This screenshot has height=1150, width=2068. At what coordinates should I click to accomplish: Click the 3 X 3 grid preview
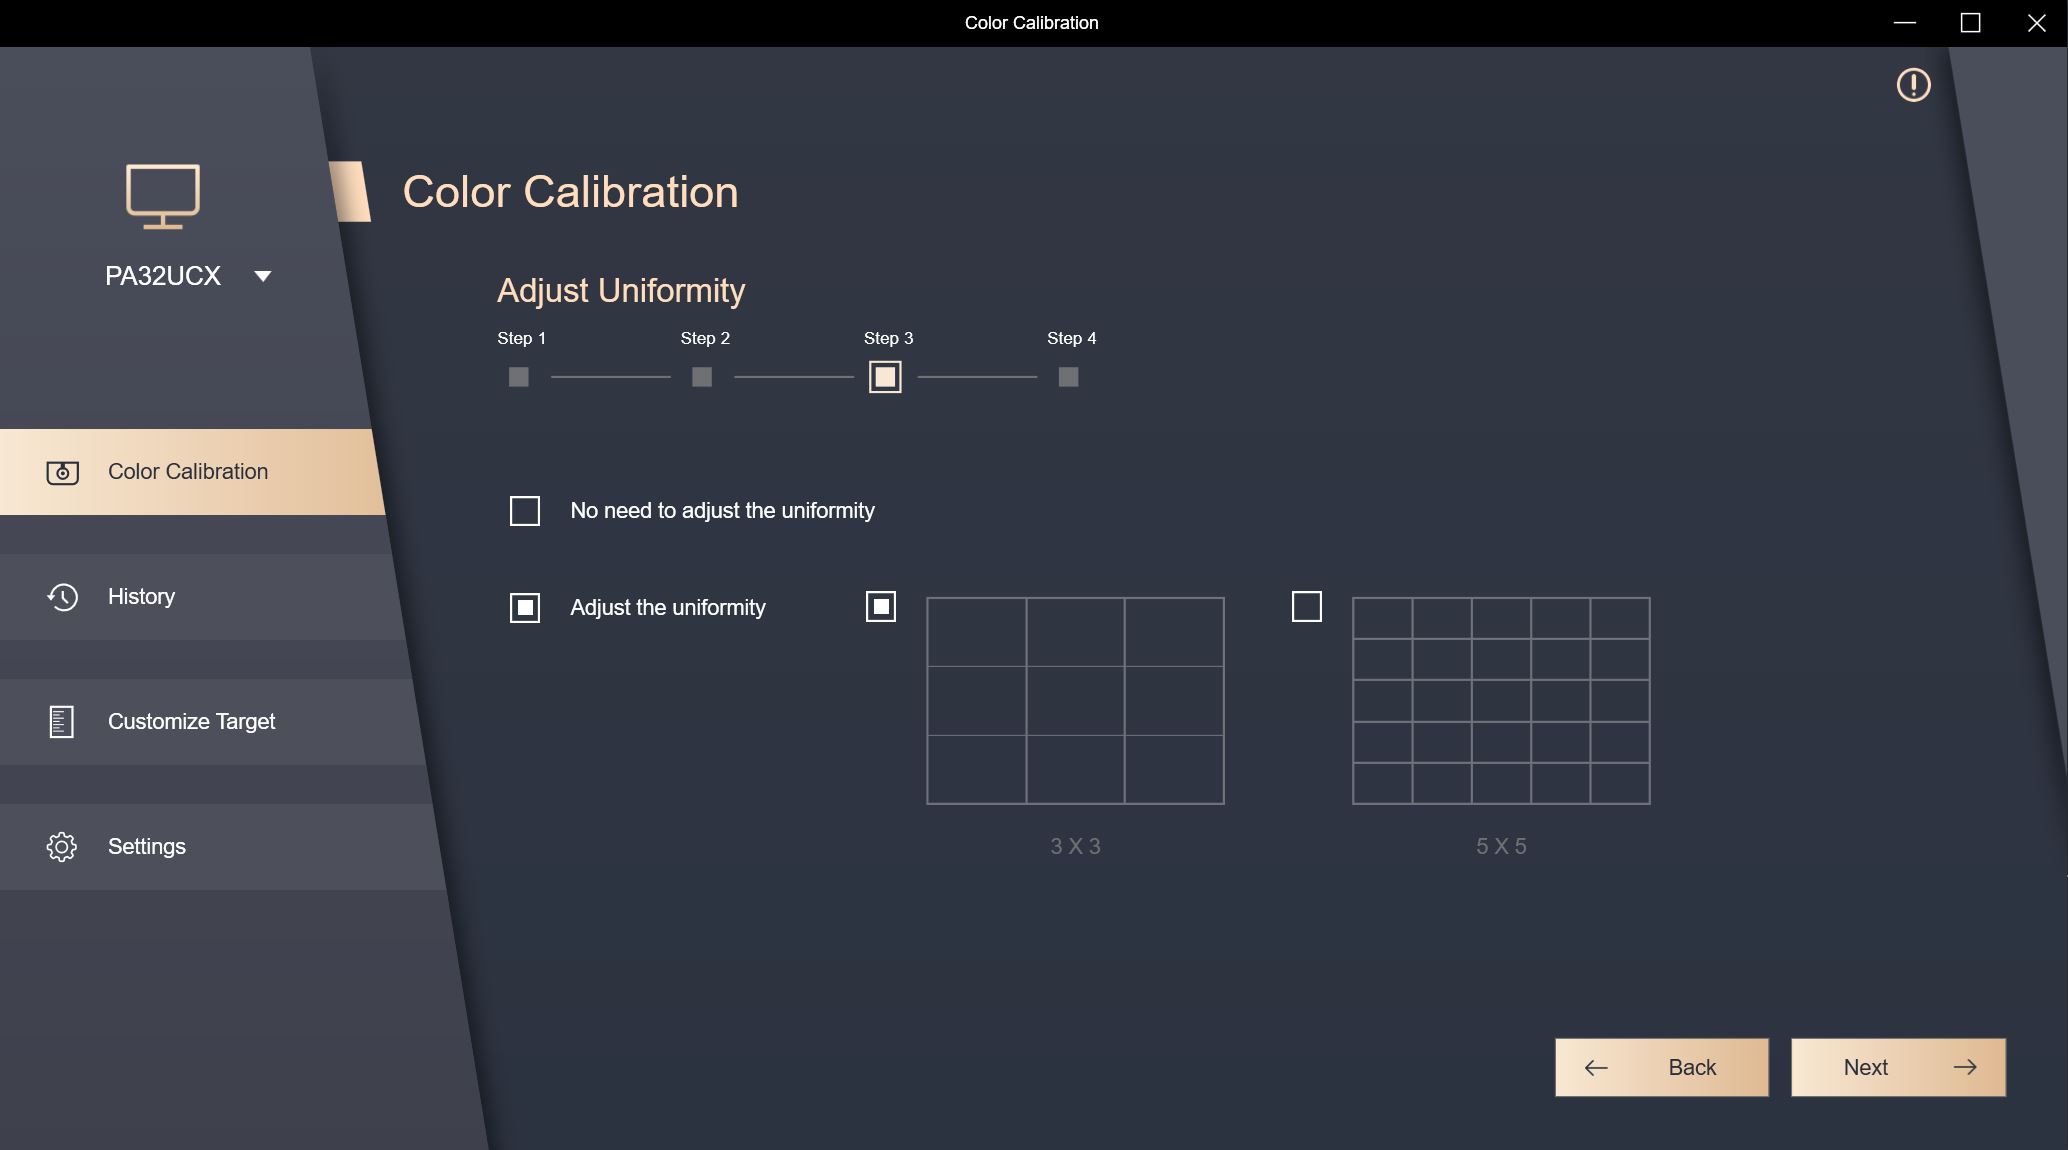coord(1075,701)
